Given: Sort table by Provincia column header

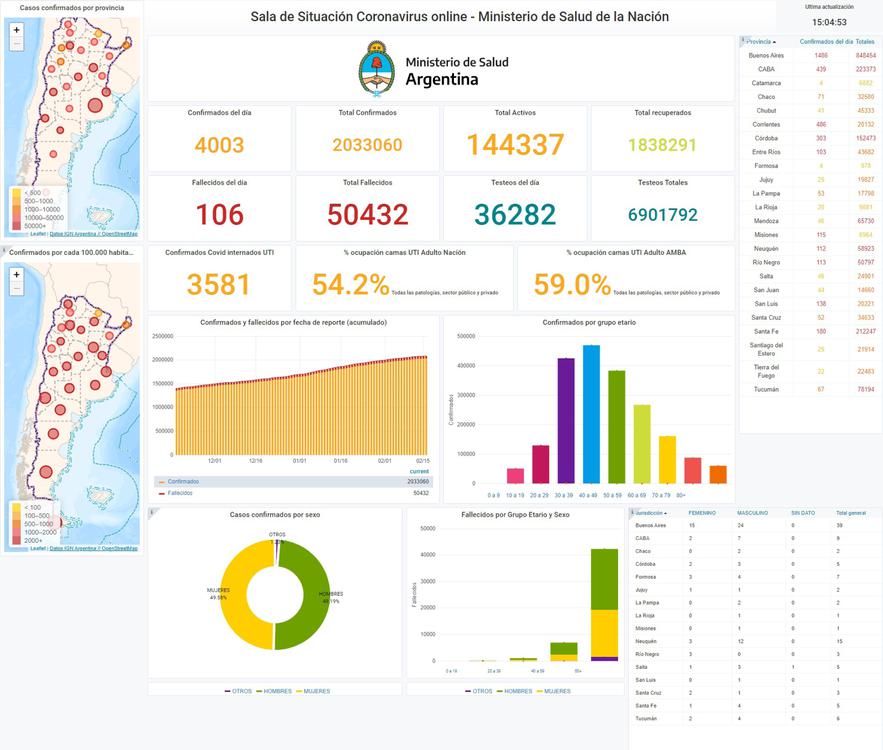Looking at the screenshot, I should click(x=760, y=42).
